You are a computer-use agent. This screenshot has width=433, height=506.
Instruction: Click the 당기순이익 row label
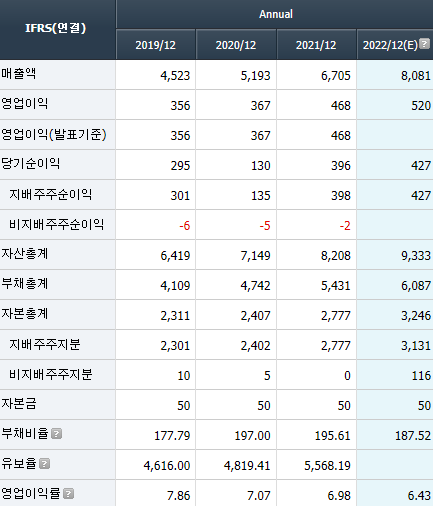point(31,163)
